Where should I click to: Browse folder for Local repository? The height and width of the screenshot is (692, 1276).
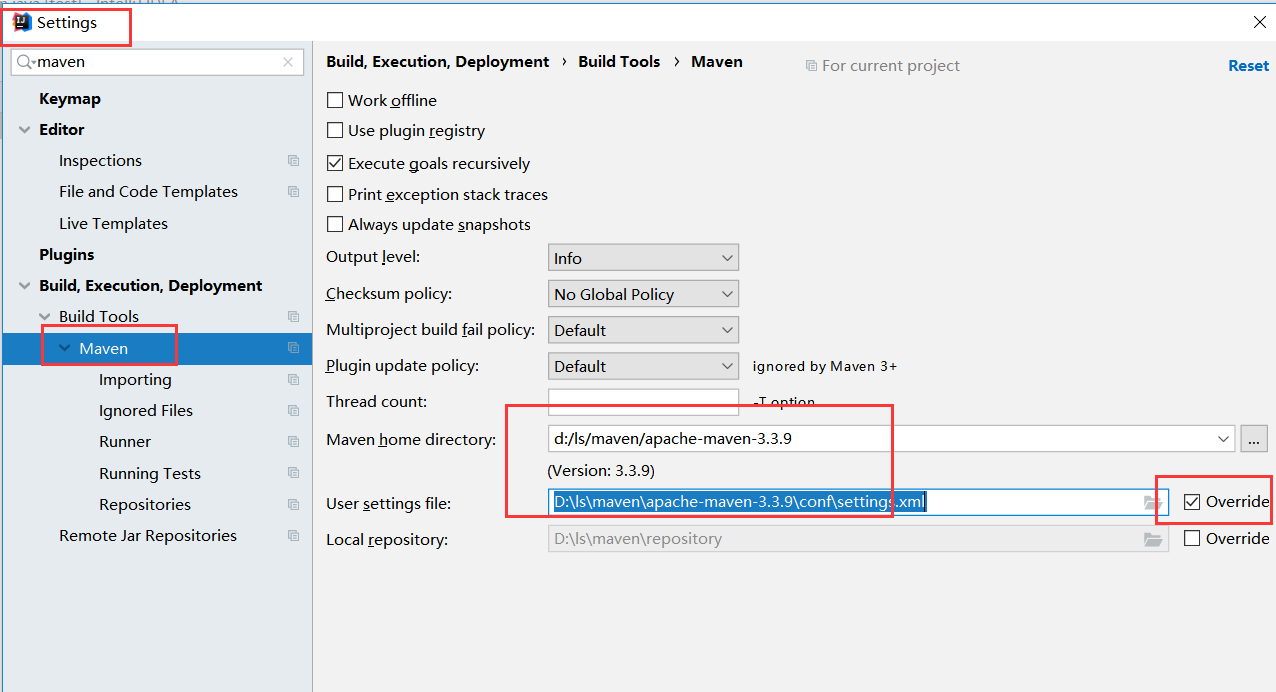tap(1153, 539)
